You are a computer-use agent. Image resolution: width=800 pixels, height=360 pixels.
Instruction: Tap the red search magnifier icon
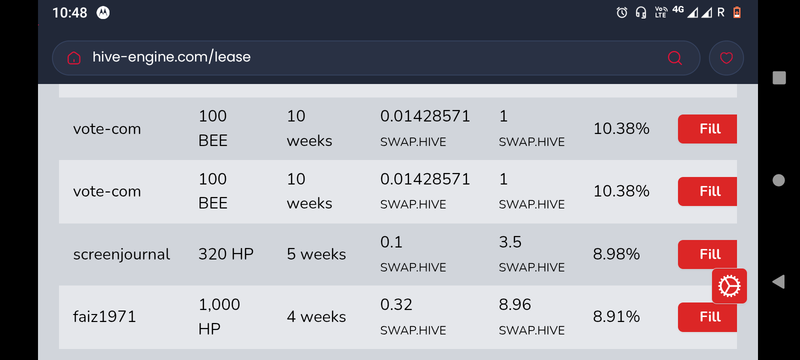click(674, 58)
